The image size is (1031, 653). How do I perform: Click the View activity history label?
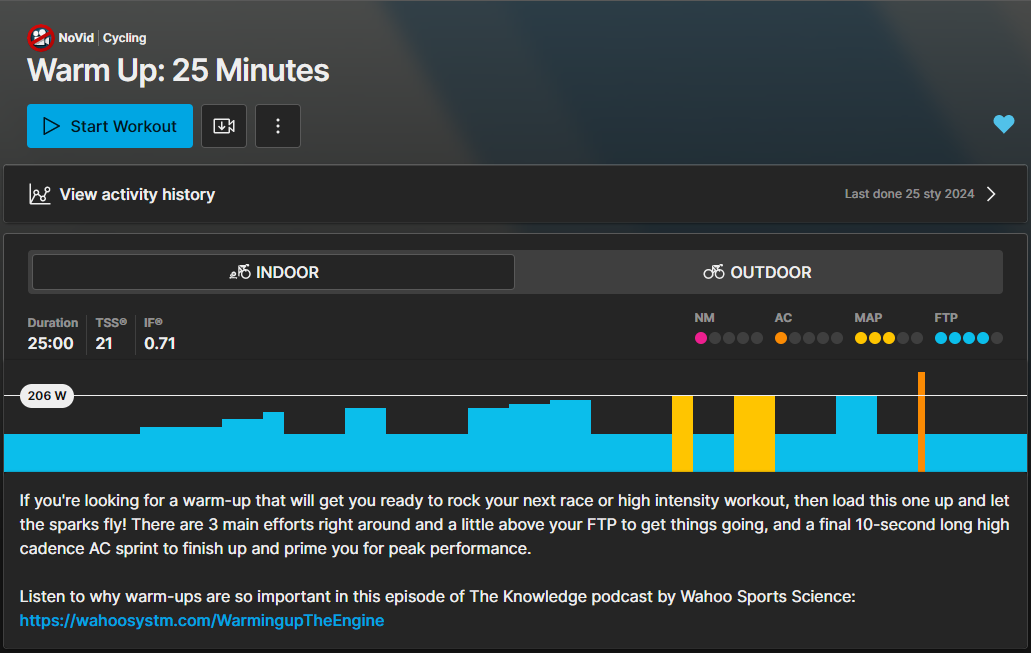pos(137,194)
